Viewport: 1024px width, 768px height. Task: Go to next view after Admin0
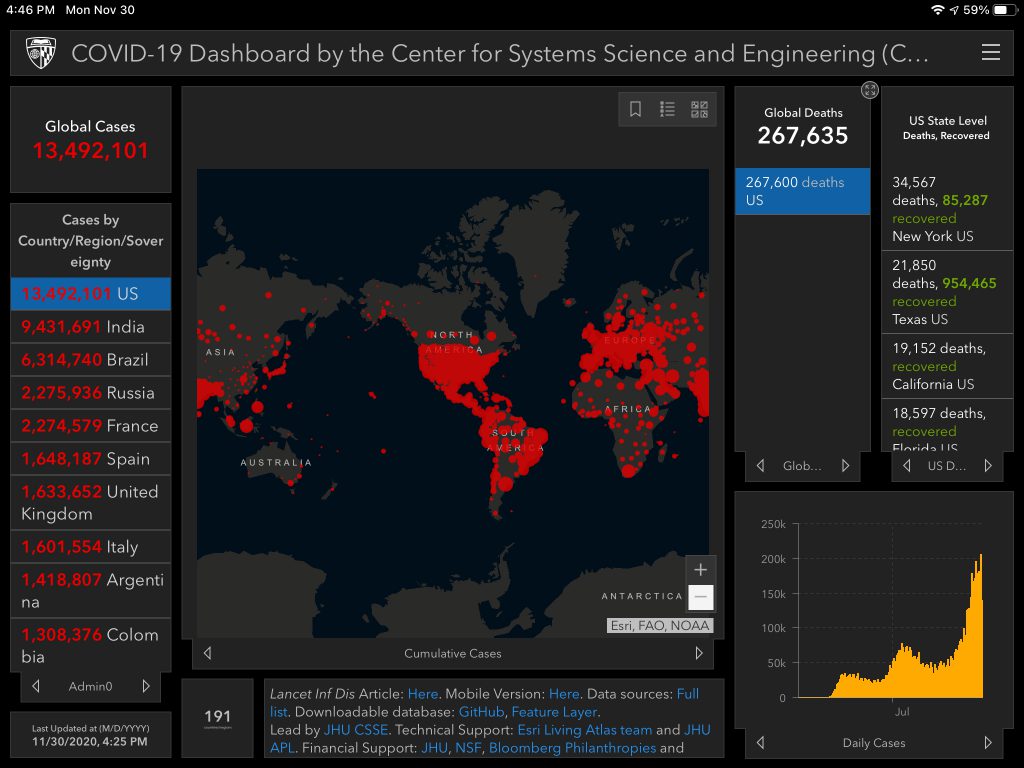pos(146,686)
